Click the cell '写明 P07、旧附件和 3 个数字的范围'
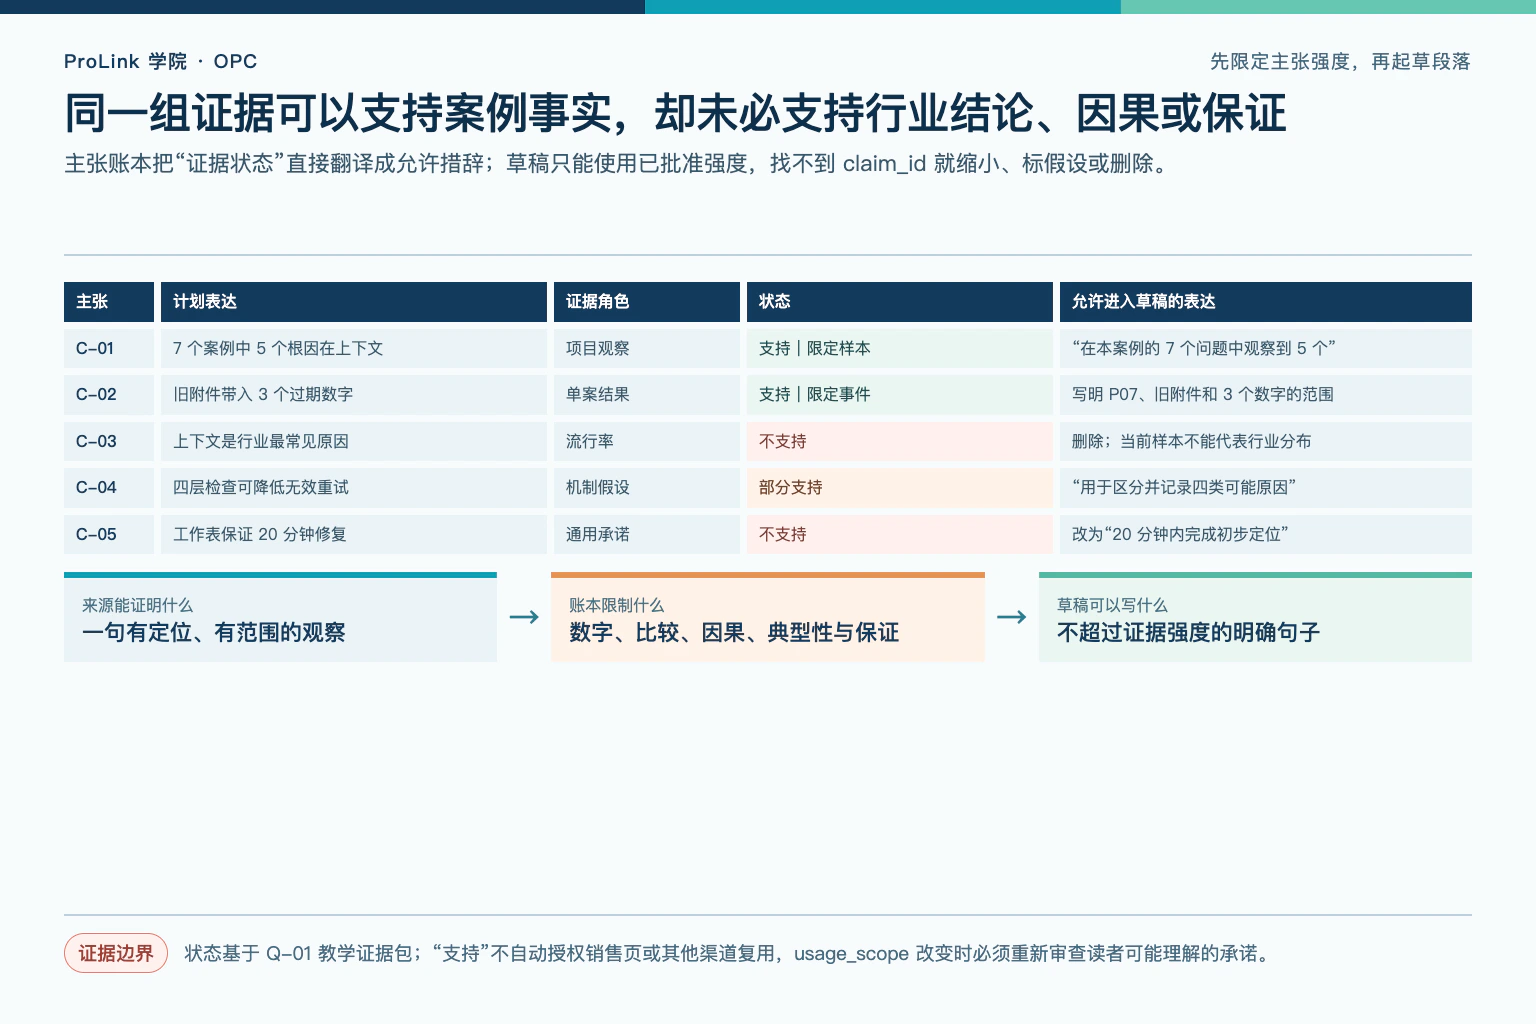Image resolution: width=1536 pixels, height=1024 pixels. (1266, 394)
